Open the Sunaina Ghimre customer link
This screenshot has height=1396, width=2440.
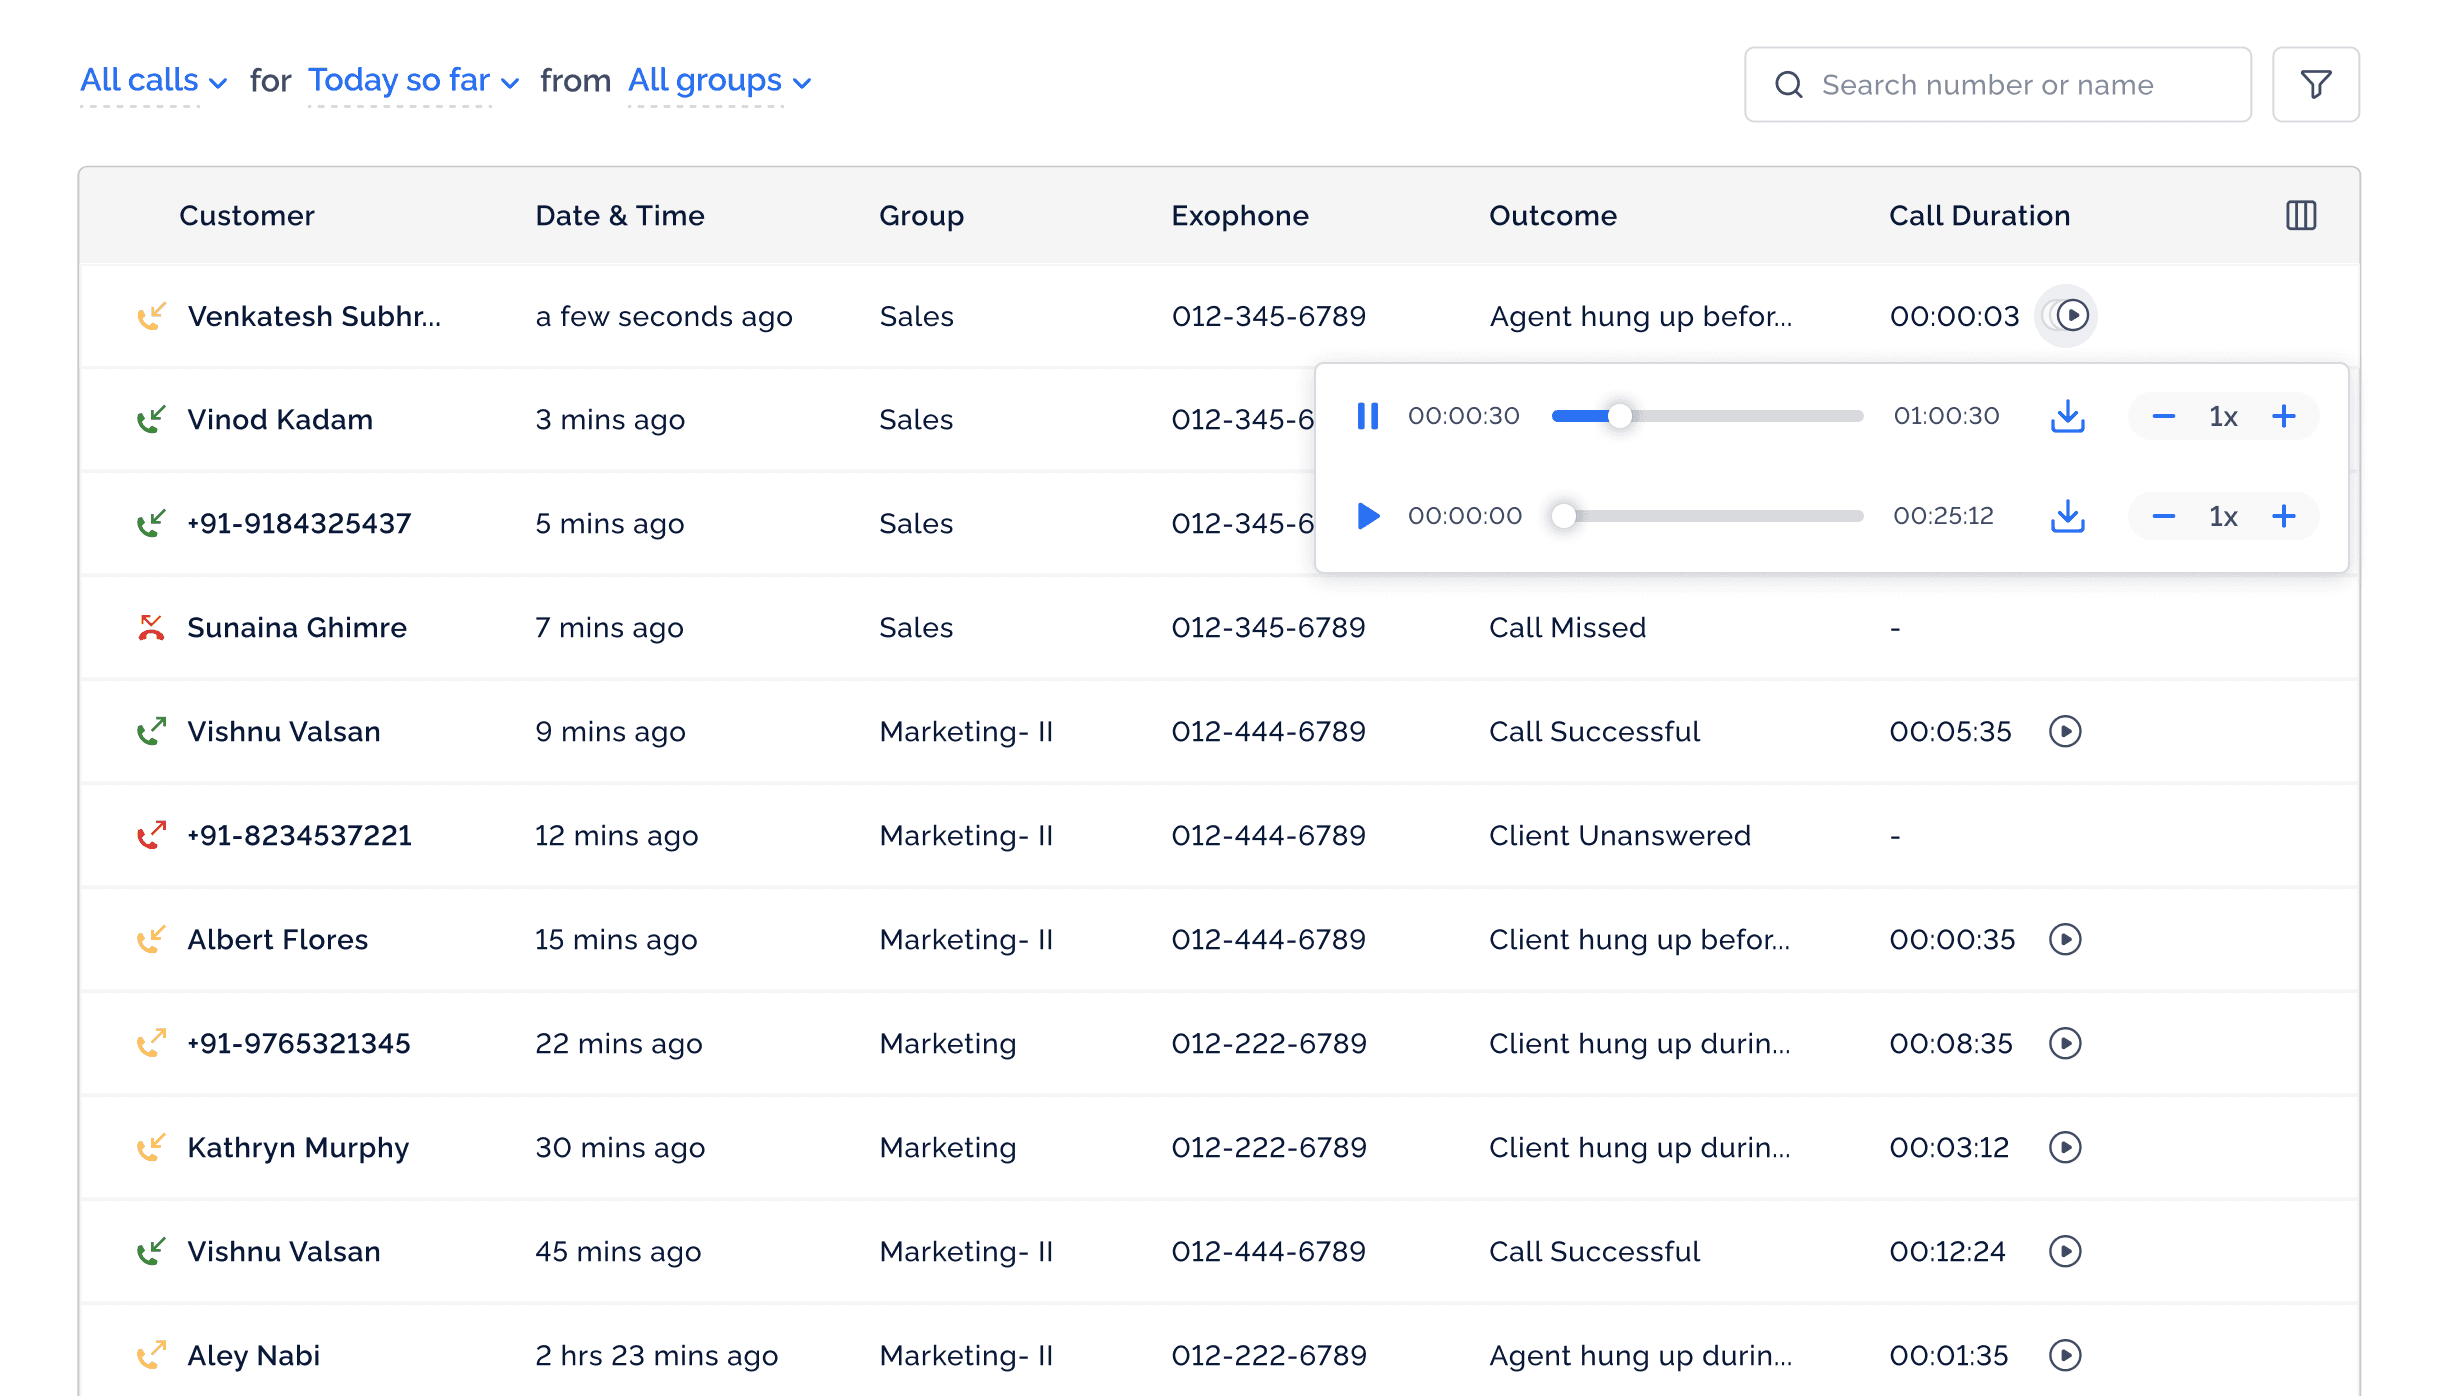[296, 627]
